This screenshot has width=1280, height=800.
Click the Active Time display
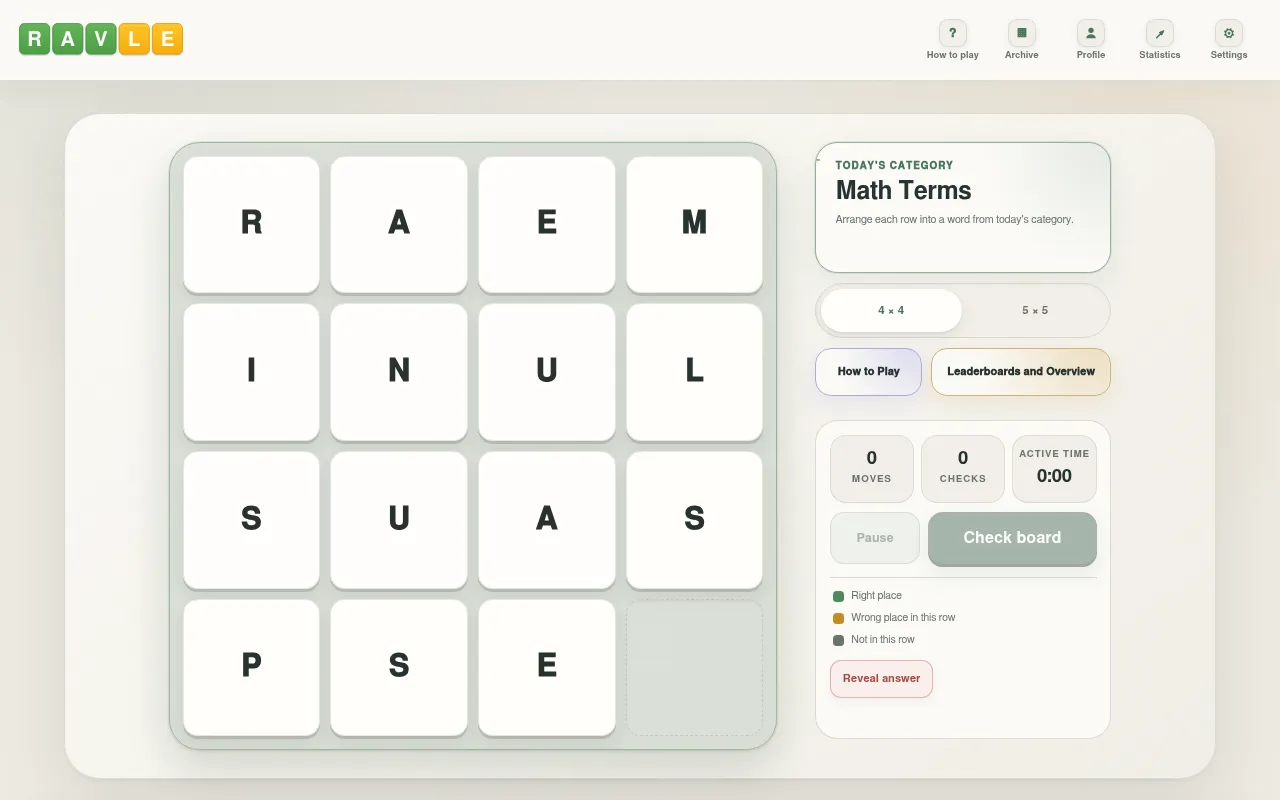tap(1054, 469)
